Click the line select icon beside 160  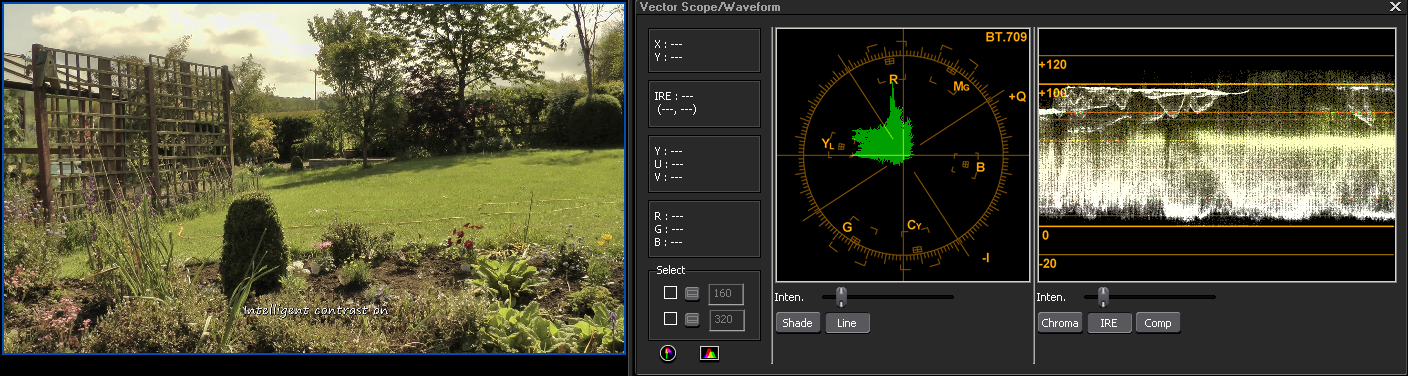(x=692, y=293)
